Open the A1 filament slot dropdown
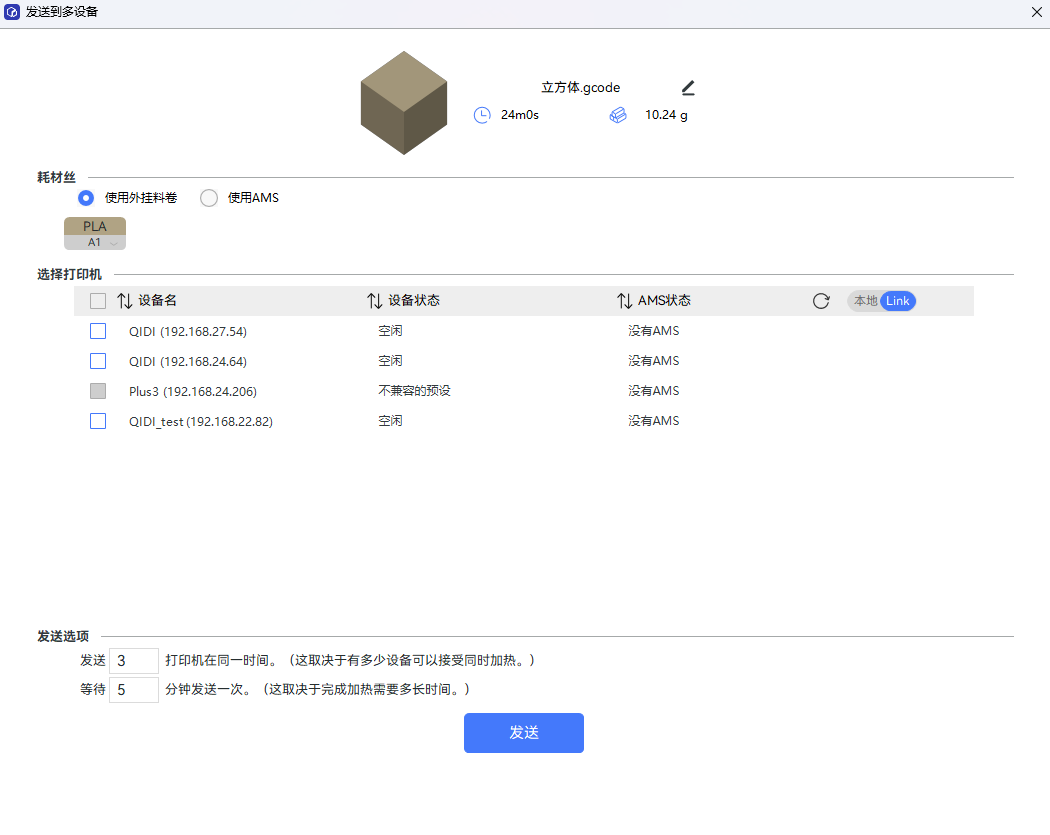Viewport: 1050px width, 835px height. click(x=96, y=243)
